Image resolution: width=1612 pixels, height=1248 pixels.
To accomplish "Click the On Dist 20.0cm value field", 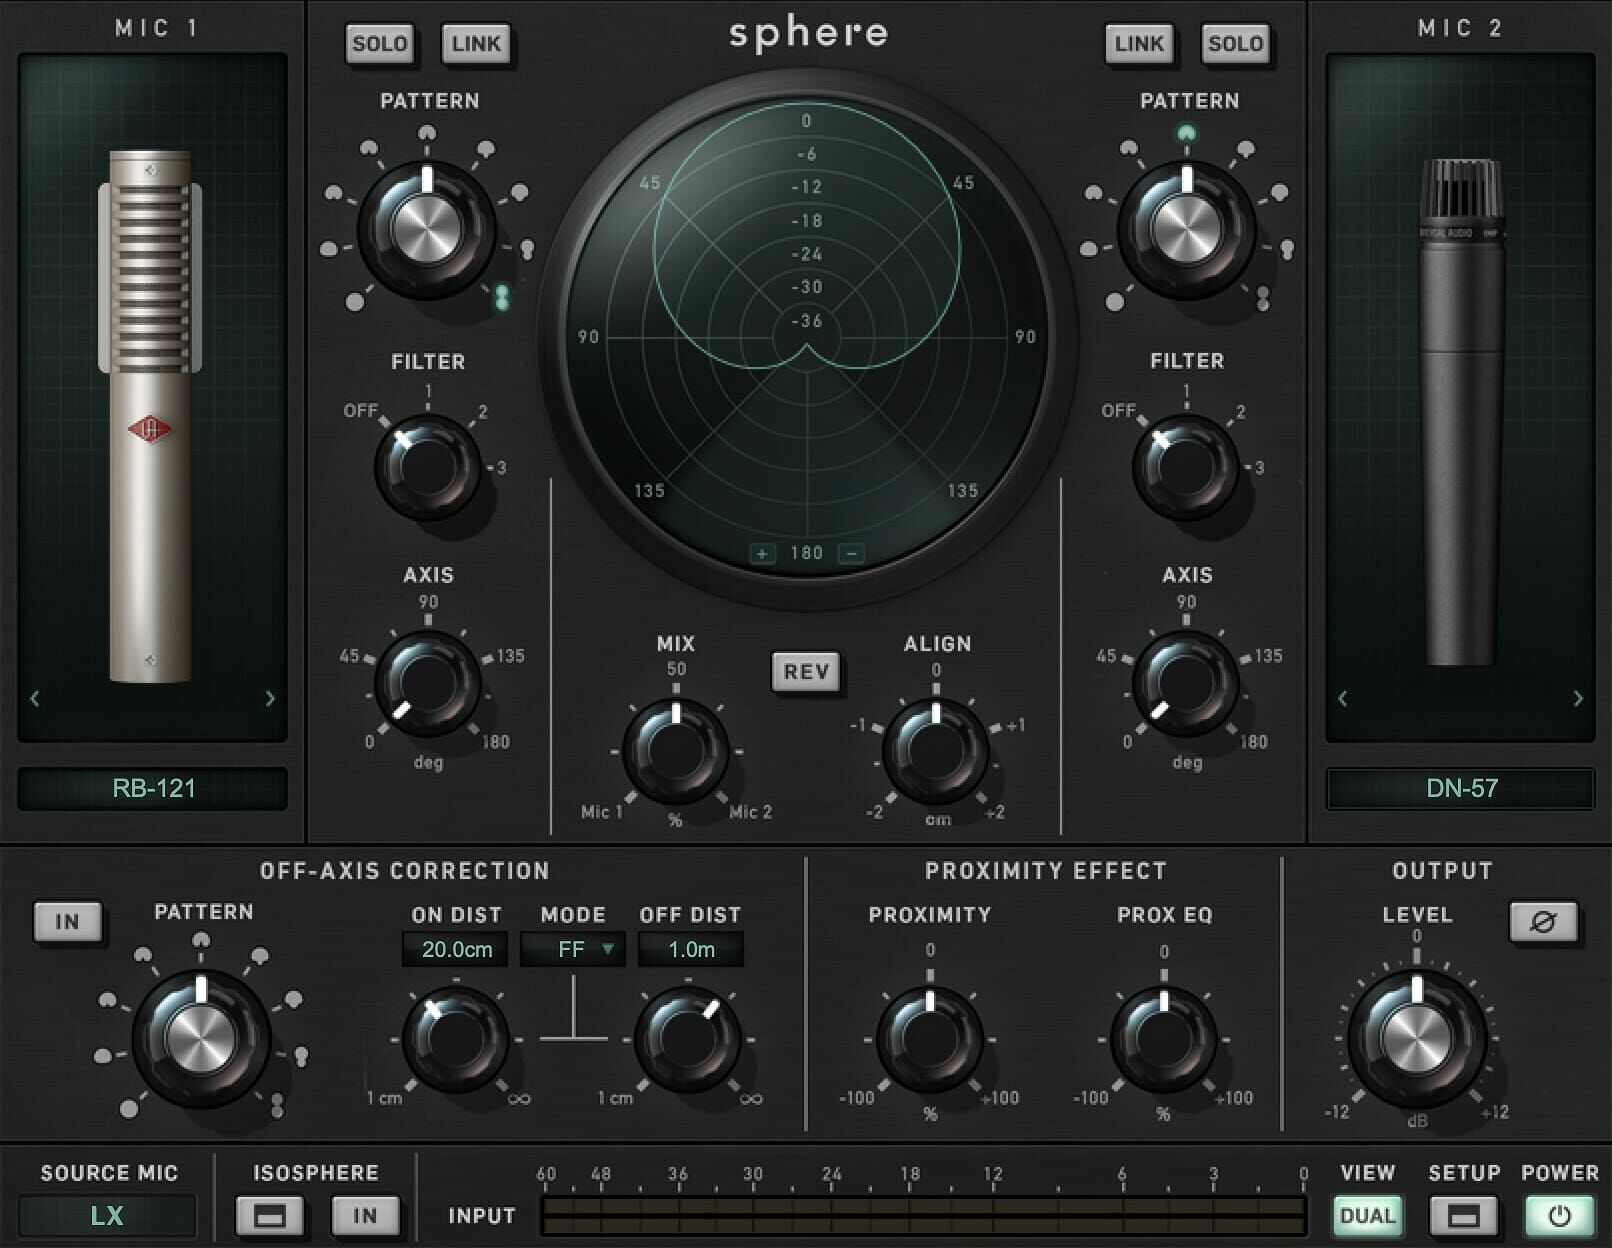I will tap(456, 949).
